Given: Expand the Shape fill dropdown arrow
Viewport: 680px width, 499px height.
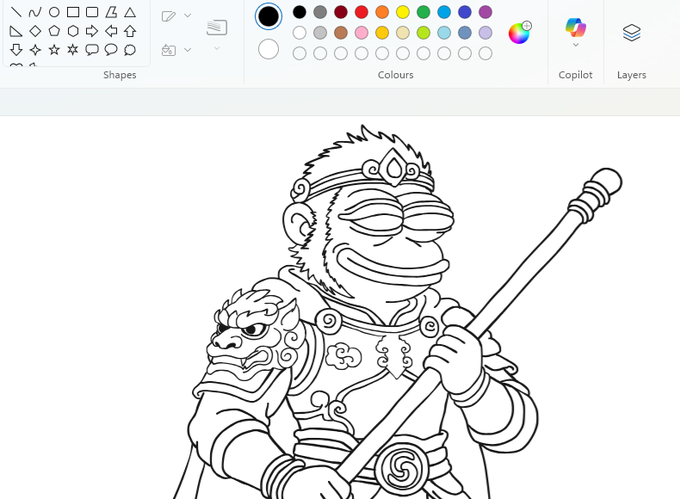Looking at the screenshot, I should tap(188, 50).
